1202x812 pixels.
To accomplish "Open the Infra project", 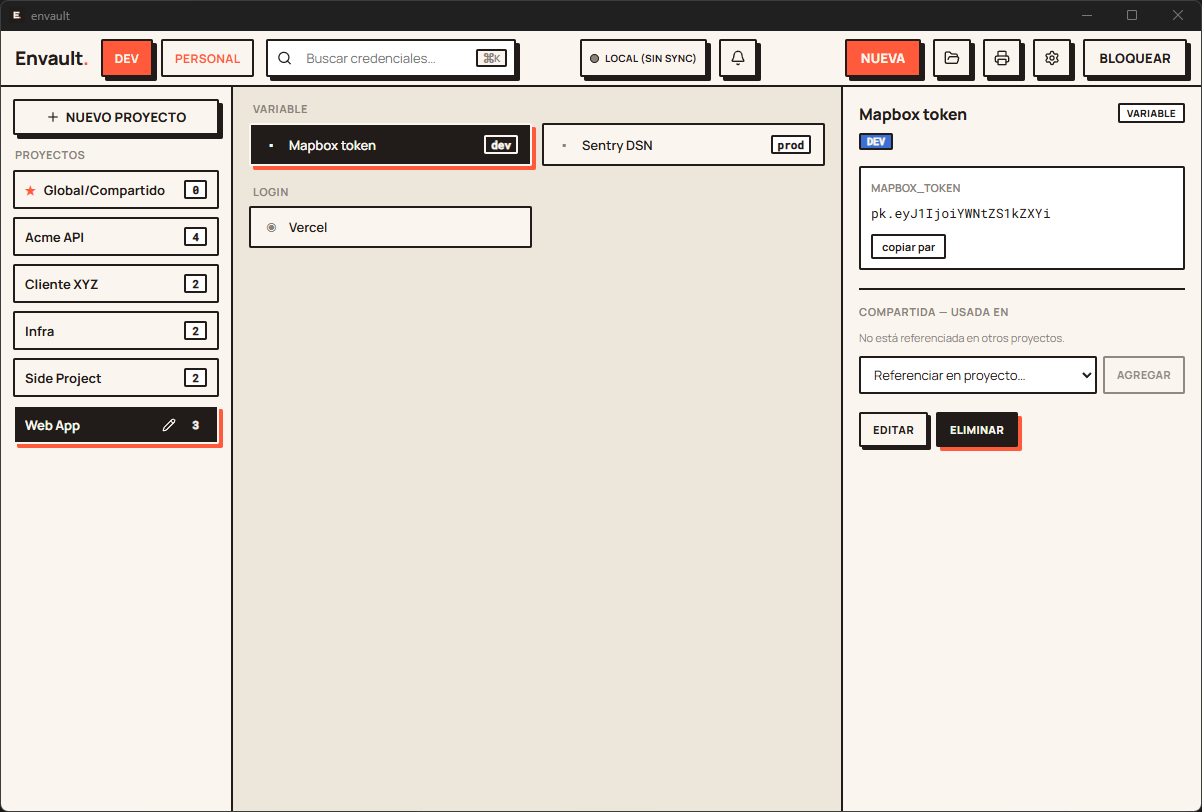I will [116, 331].
